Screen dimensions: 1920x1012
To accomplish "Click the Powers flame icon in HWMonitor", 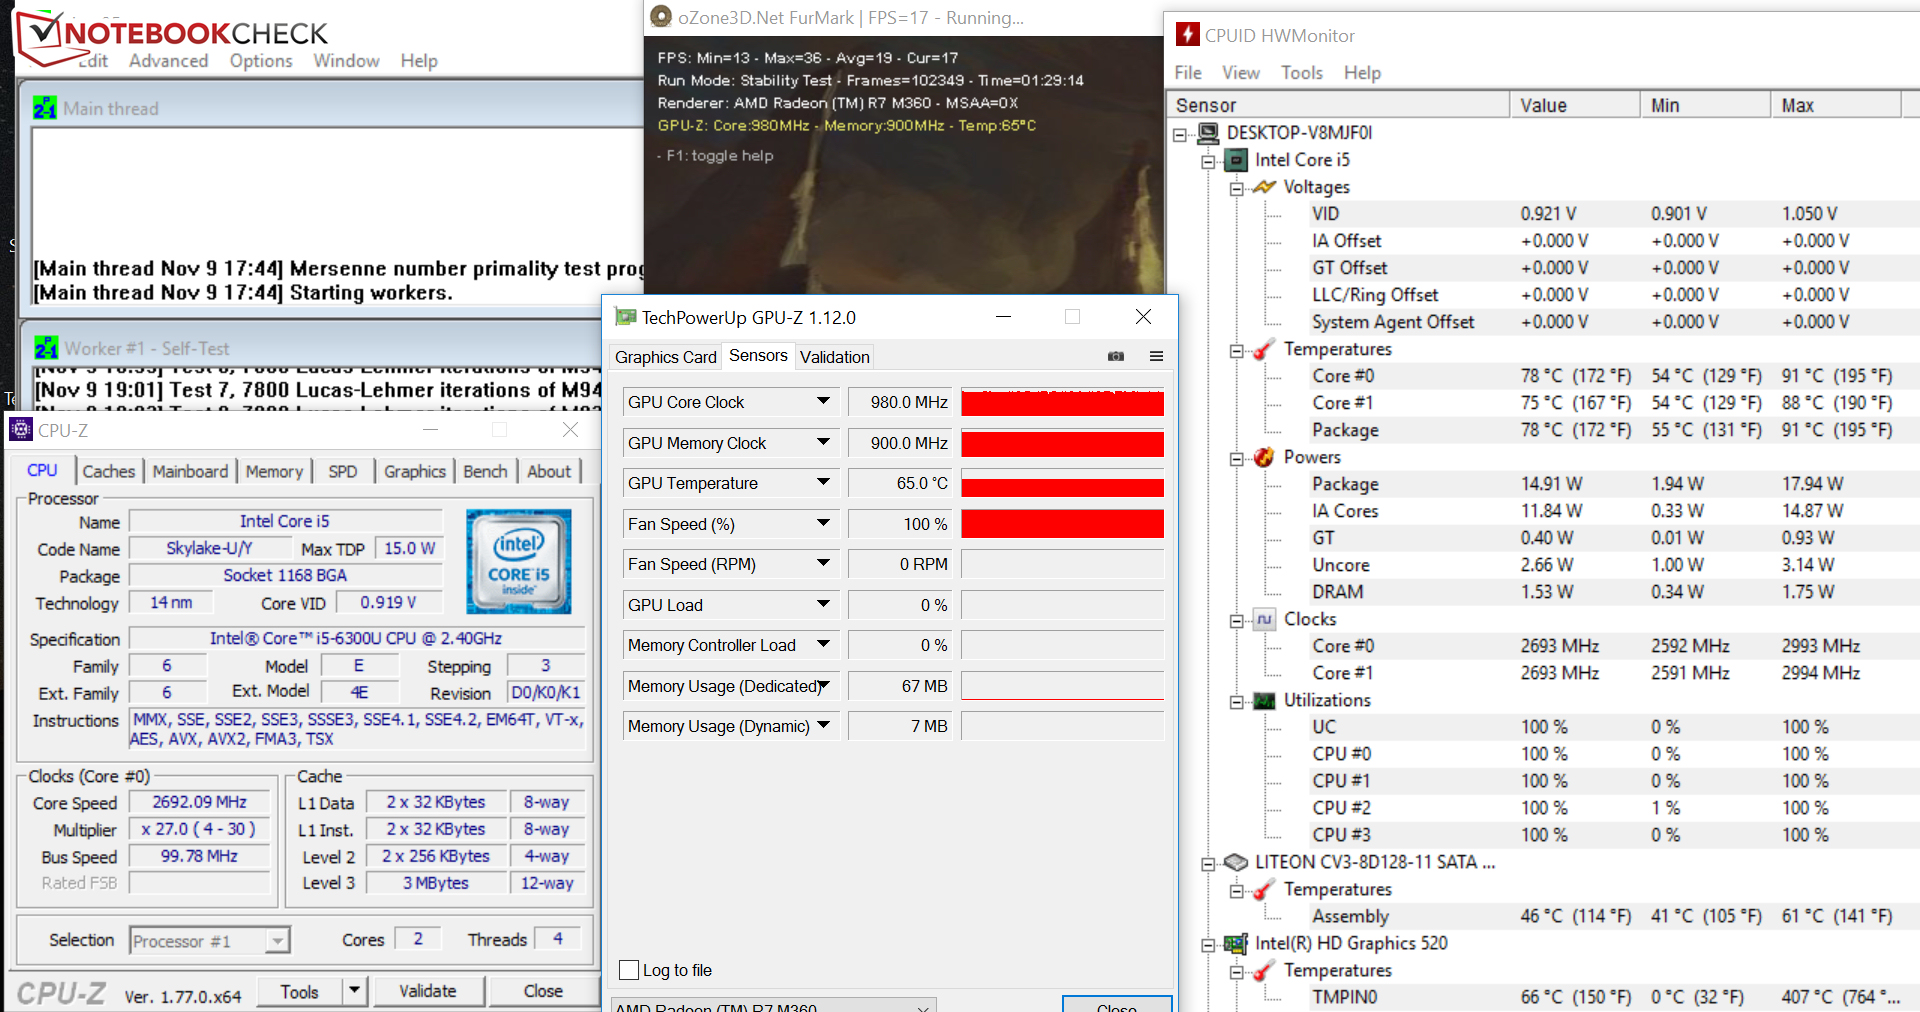I will coord(1265,457).
